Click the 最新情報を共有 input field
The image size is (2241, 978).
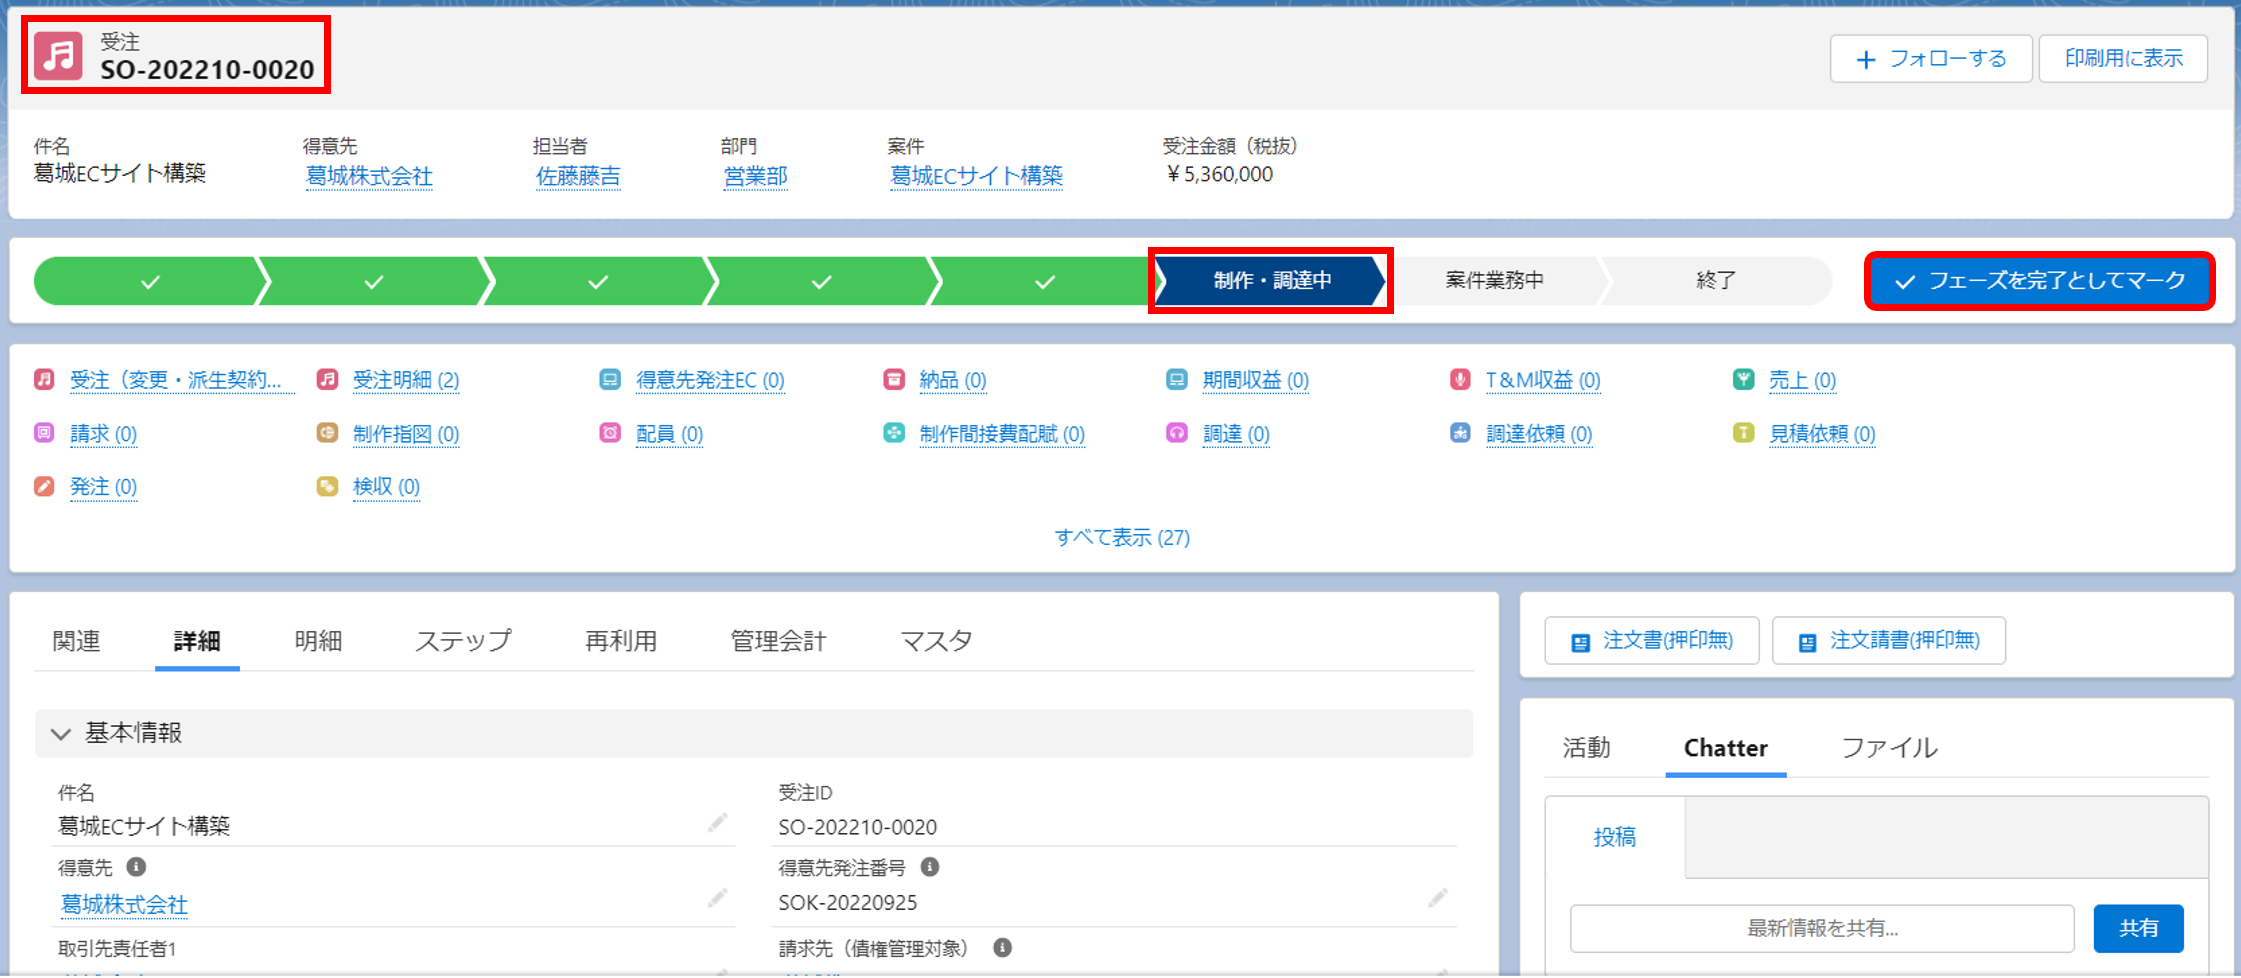coord(1821,929)
